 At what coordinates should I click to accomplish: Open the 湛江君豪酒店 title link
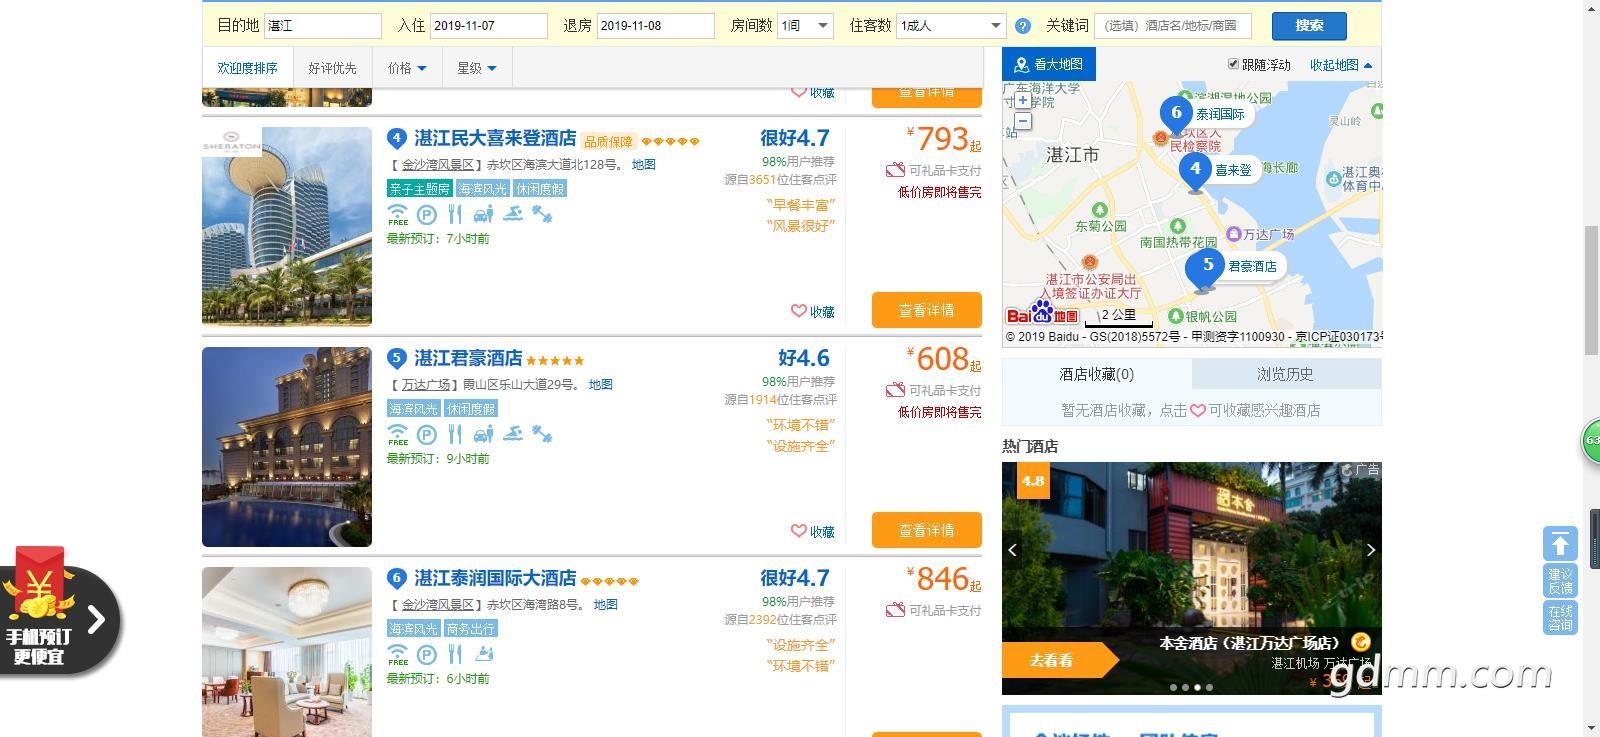(468, 358)
